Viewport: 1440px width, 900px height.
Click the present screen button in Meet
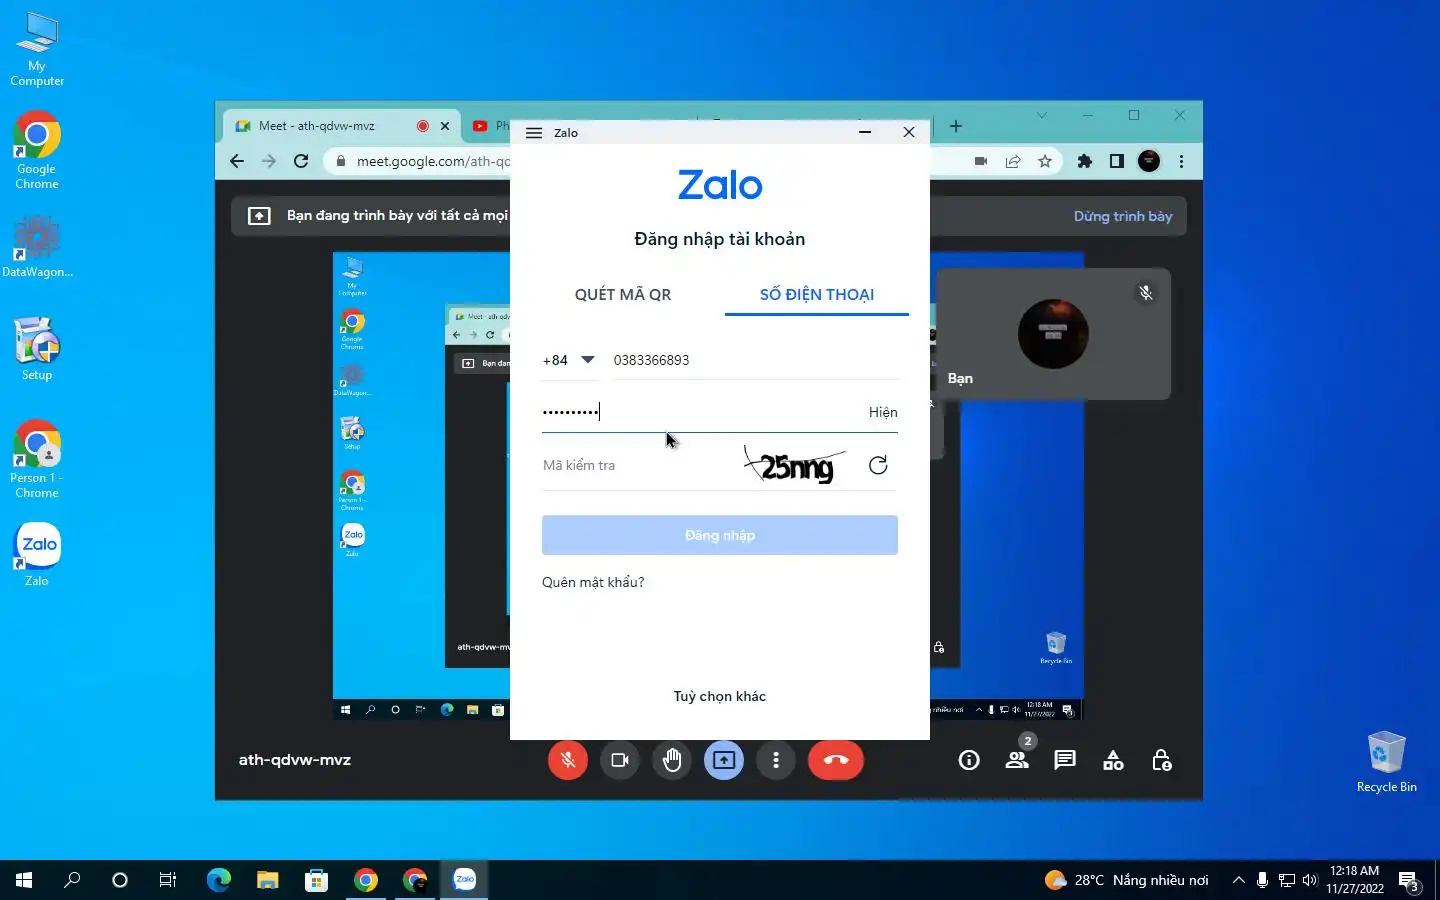pyautogui.click(x=724, y=760)
